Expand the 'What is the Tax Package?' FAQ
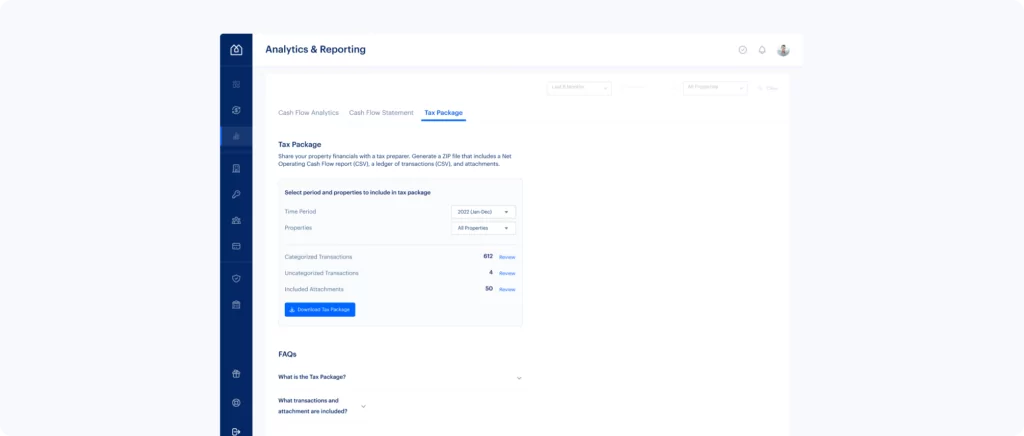 (x=400, y=377)
